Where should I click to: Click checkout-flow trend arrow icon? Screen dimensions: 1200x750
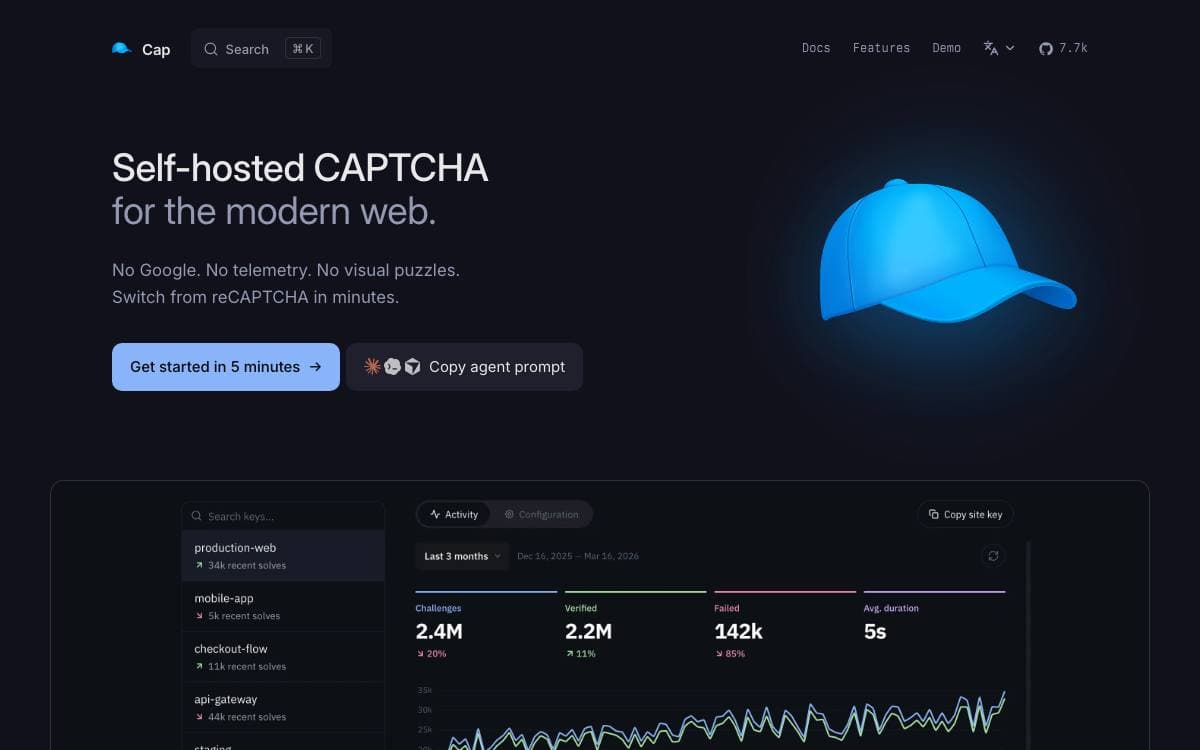coord(199,666)
